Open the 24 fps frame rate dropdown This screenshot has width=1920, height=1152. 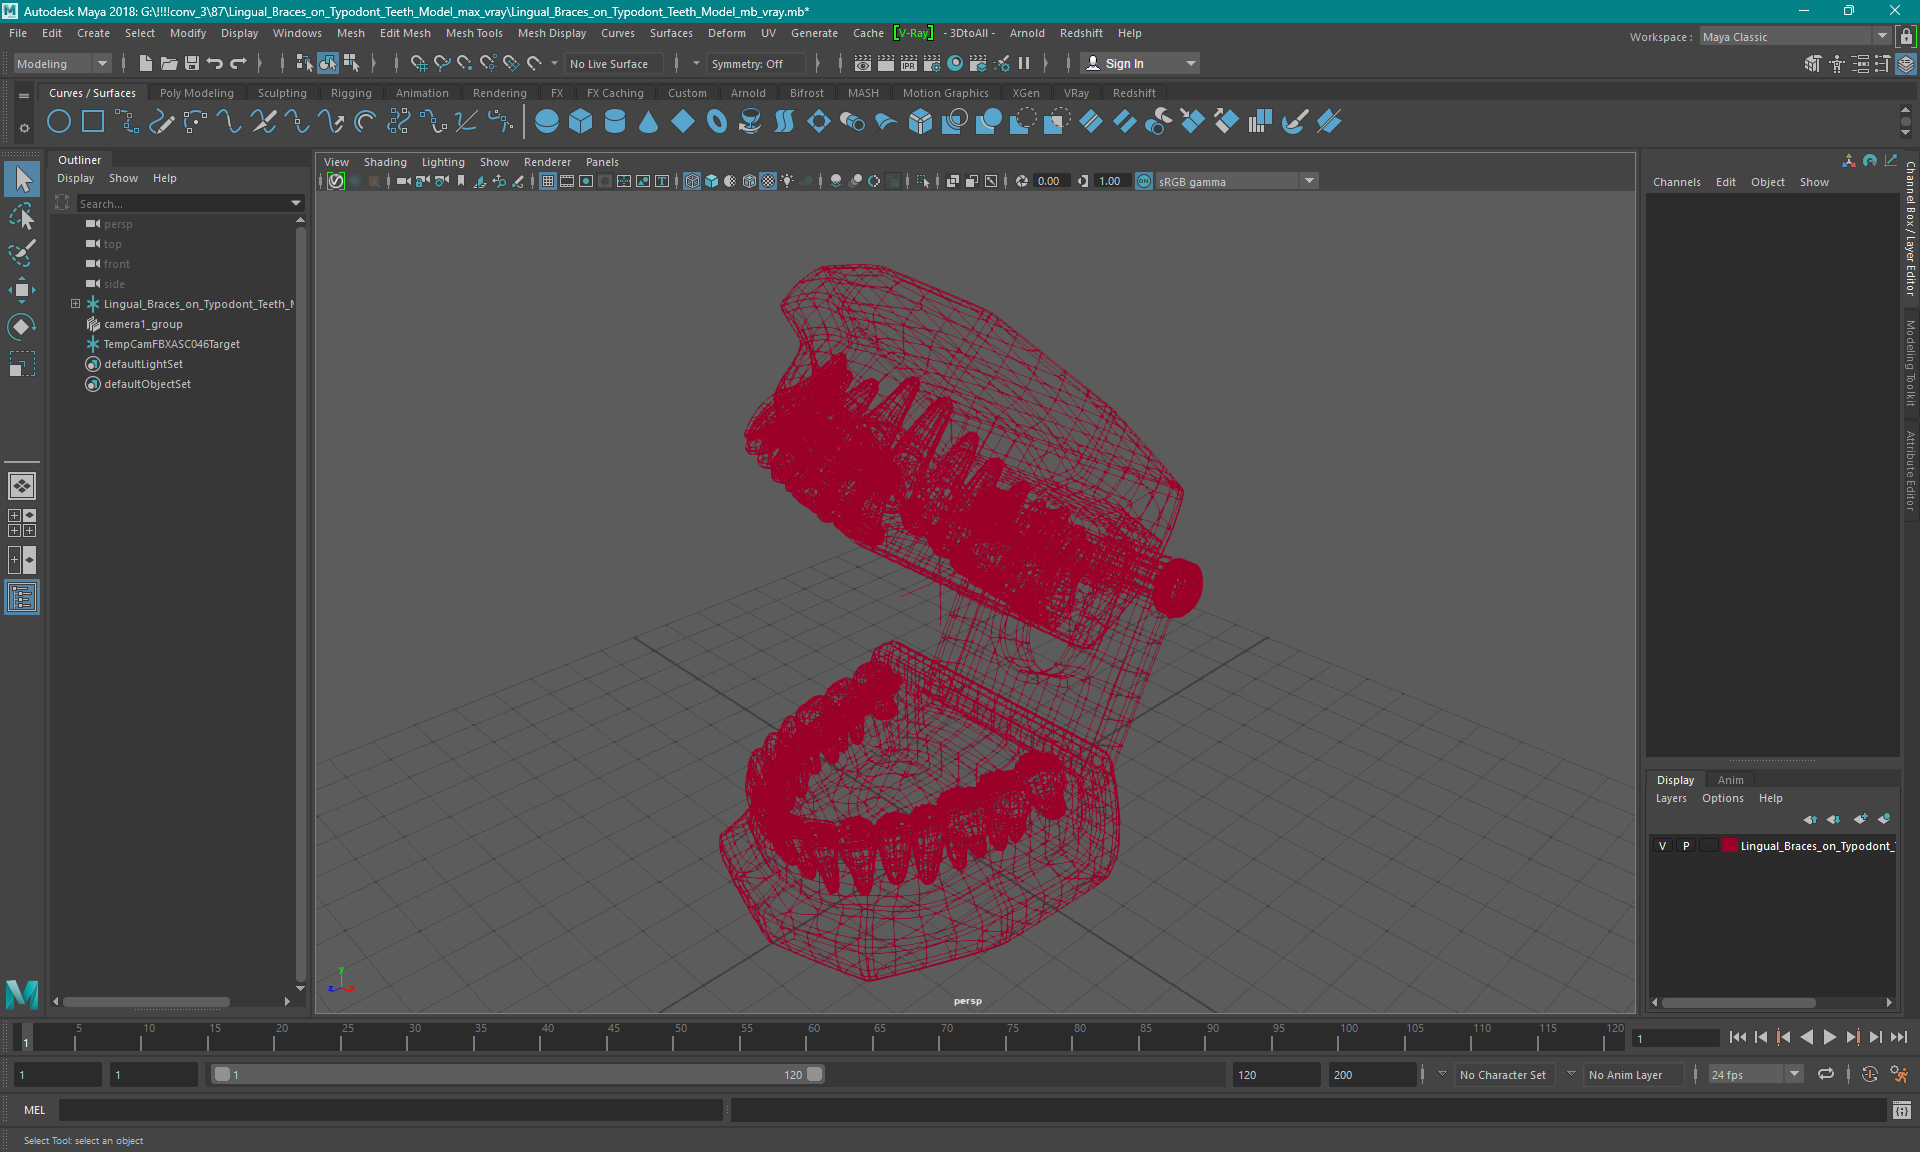(1755, 1074)
